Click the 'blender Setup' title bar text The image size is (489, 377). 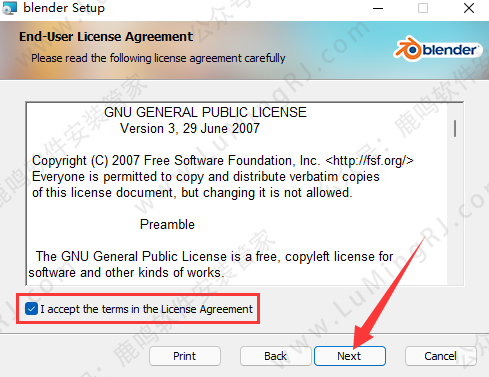pyautogui.click(x=64, y=8)
